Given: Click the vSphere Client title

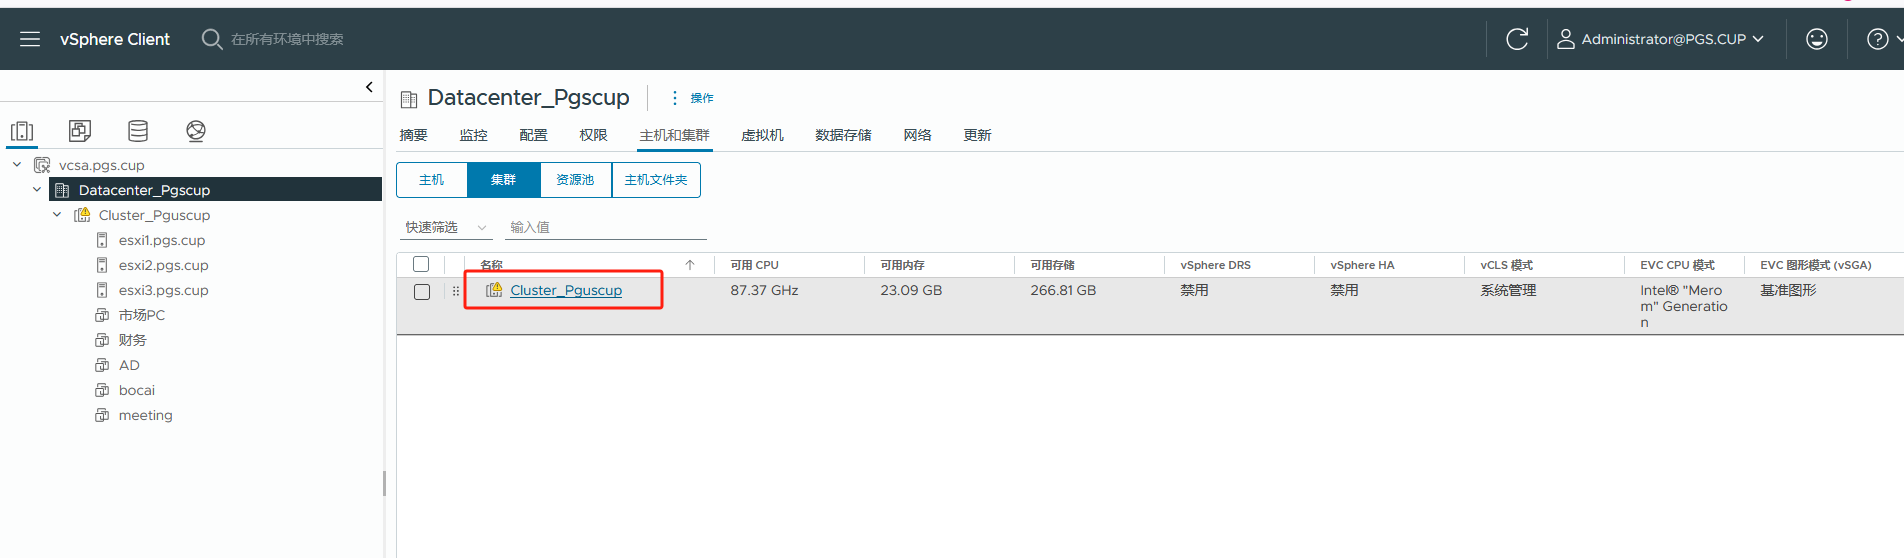Looking at the screenshot, I should (115, 39).
